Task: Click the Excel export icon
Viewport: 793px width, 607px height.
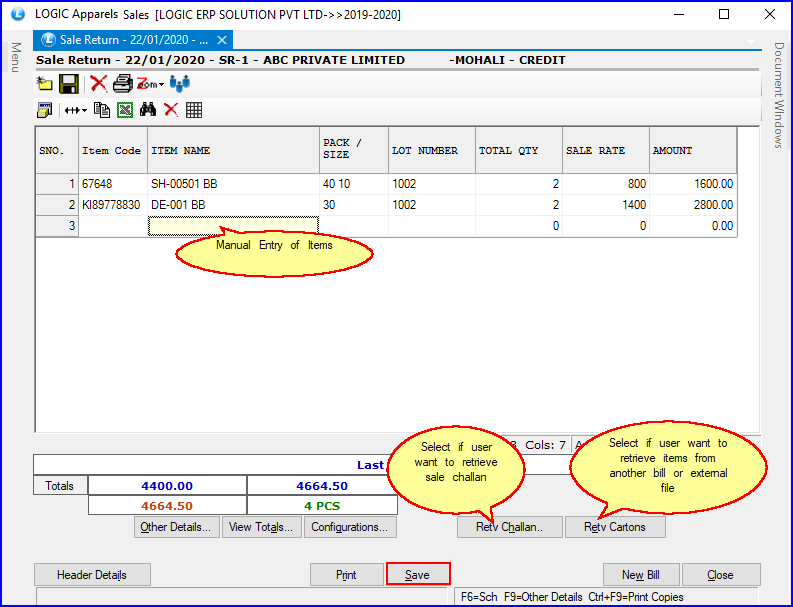Action: point(125,110)
